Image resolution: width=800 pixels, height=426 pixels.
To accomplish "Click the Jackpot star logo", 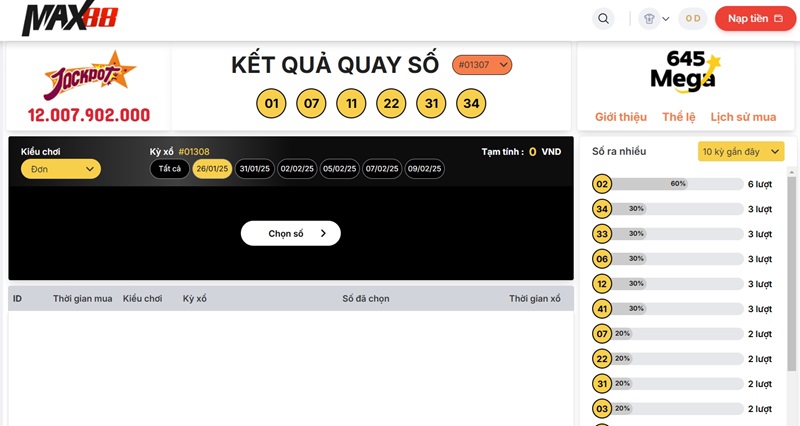I will pyautogui.click(x=90, y=74).
